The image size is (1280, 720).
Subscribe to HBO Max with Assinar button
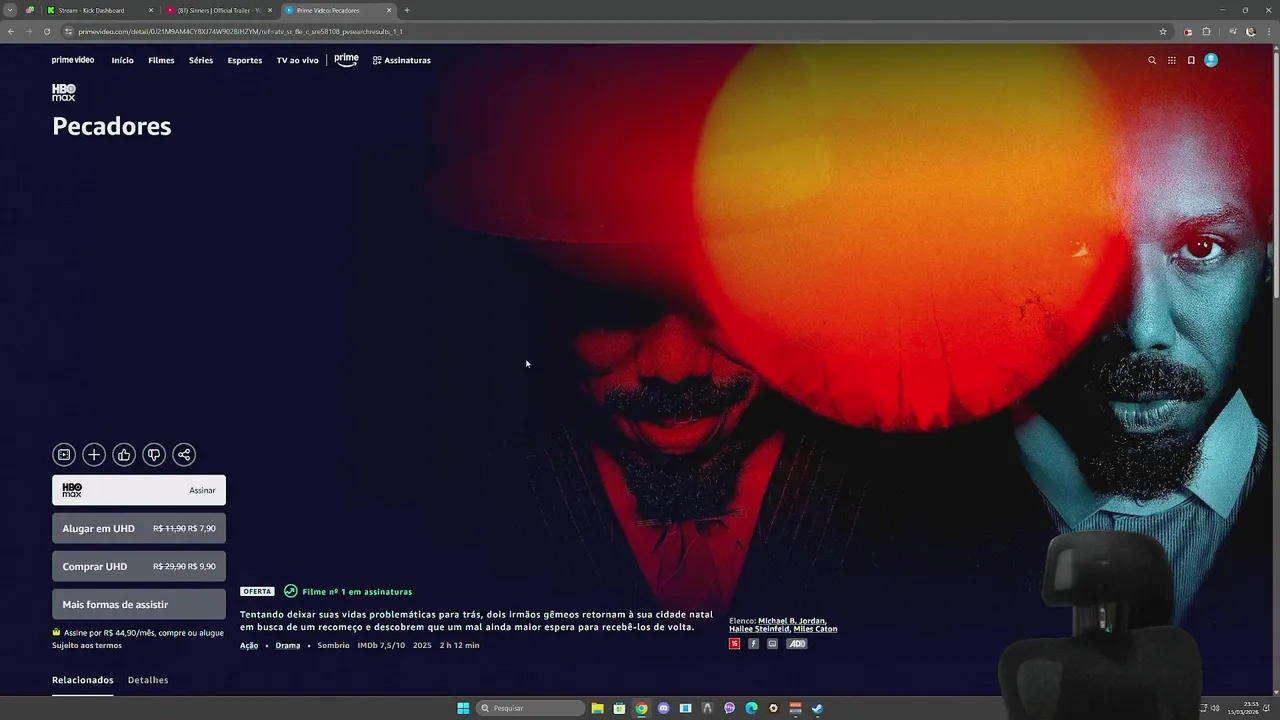139,490
